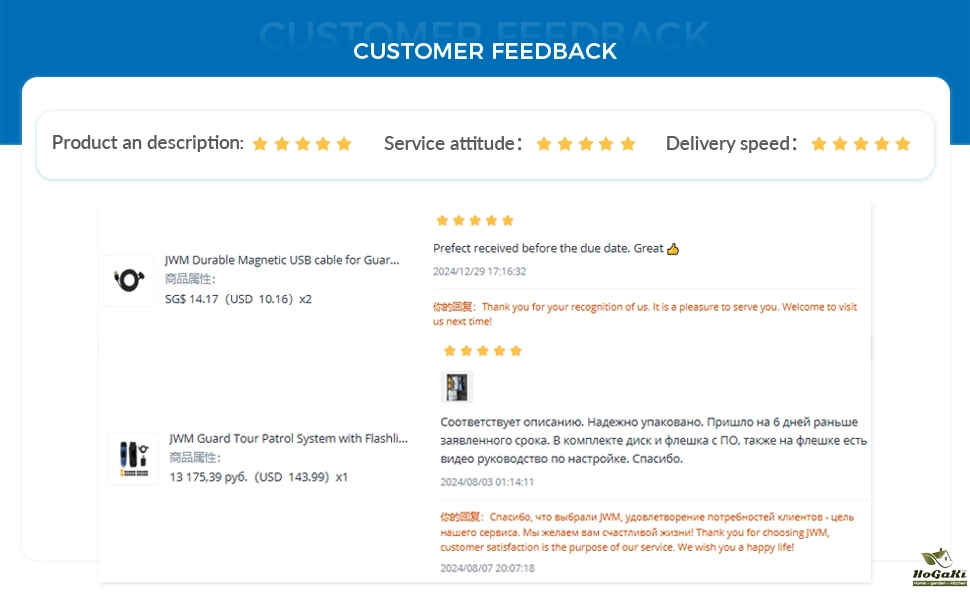Click first star of Product description rating

[x=260, y=144]
